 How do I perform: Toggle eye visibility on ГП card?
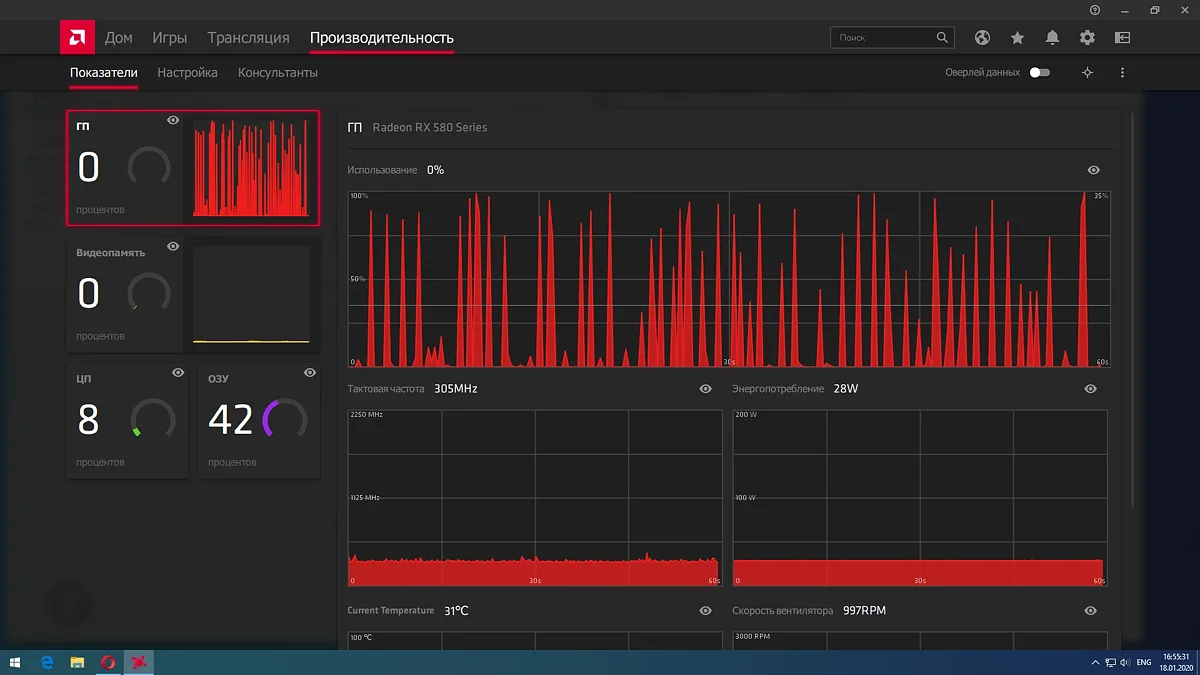pos(173,120)
